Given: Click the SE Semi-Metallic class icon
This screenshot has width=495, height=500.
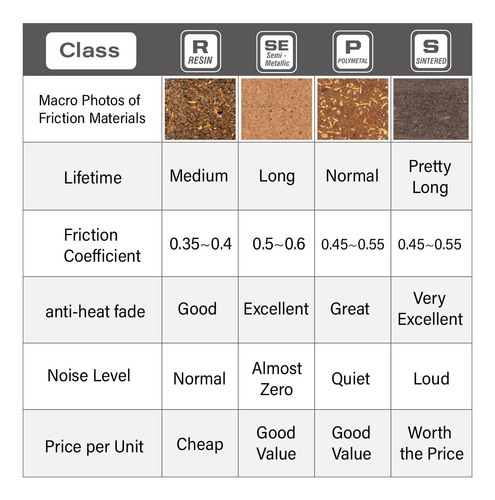Looking at the screenshot, I should tap(276, 52).
